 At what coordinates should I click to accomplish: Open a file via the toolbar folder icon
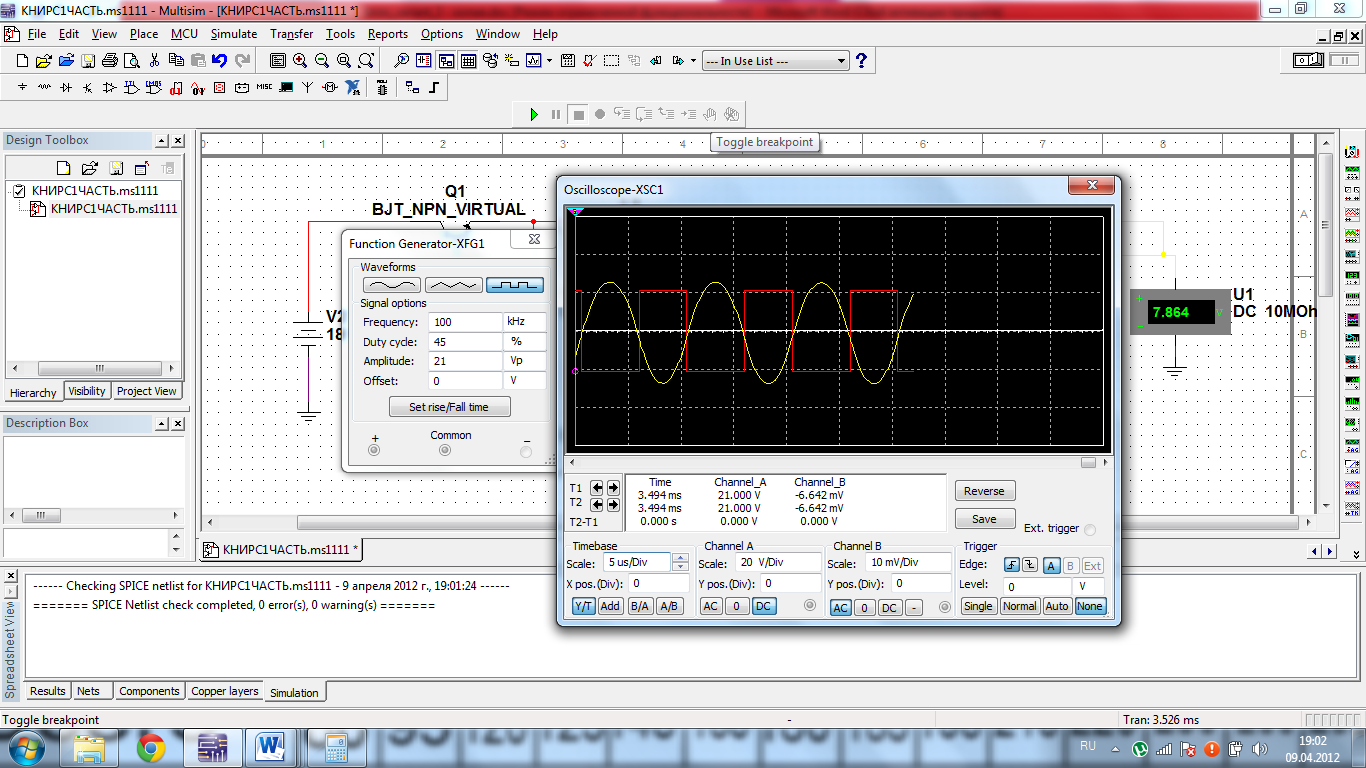click(x=43, y=61)
